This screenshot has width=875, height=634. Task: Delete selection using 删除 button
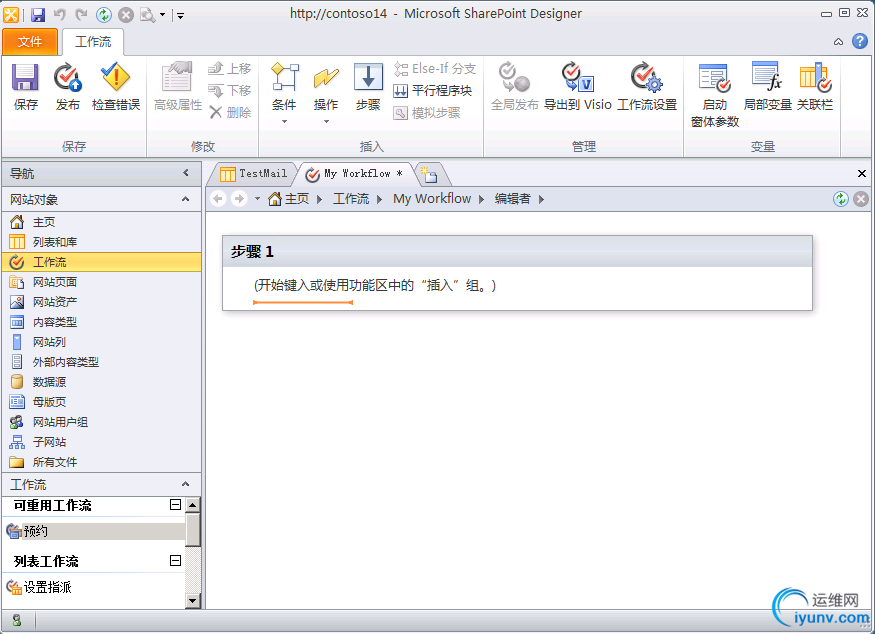coord(230,112)
